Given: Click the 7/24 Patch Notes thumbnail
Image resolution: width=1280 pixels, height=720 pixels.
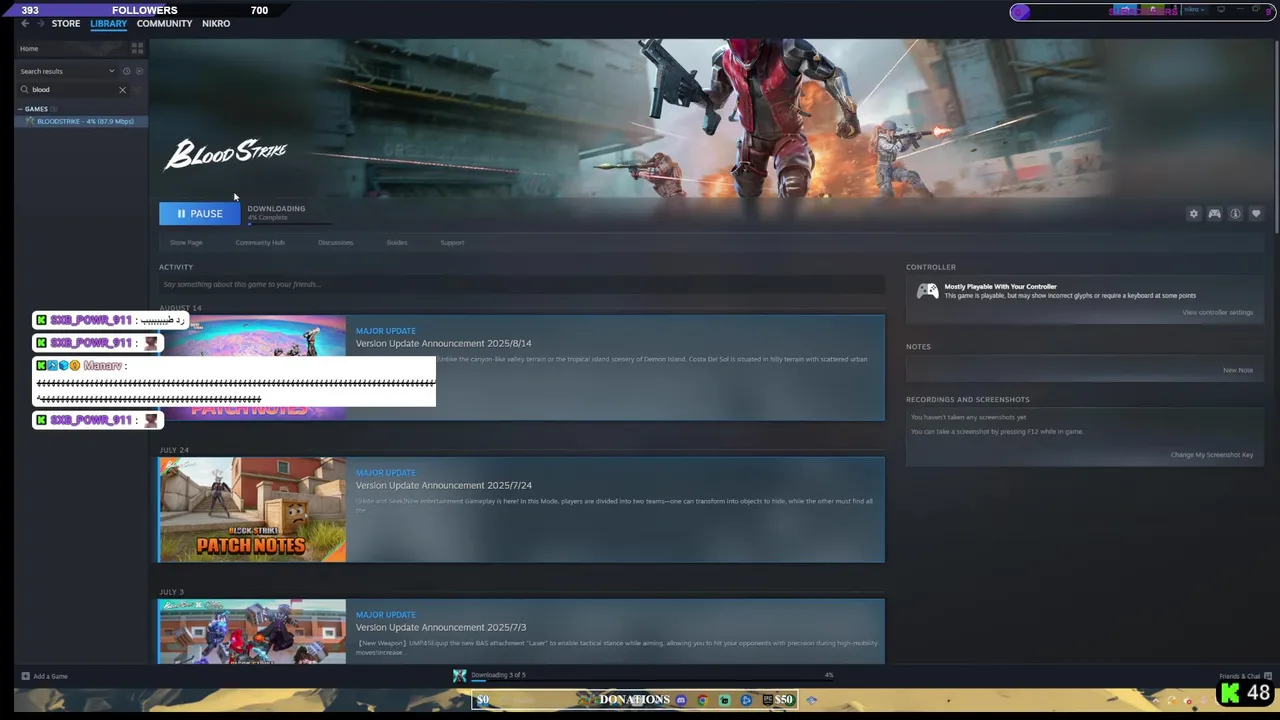Looking at the screenshot, I should (252, 510).
